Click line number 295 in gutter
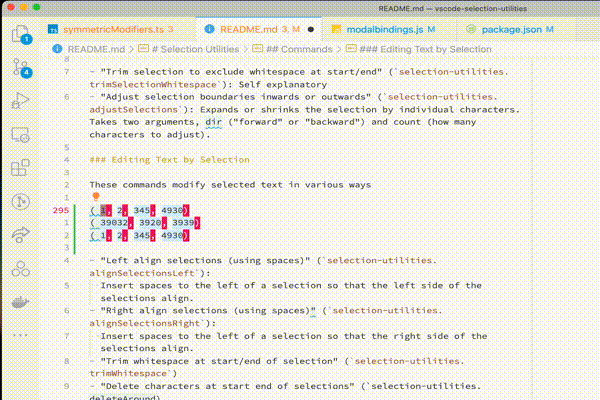 coord(61,210)
